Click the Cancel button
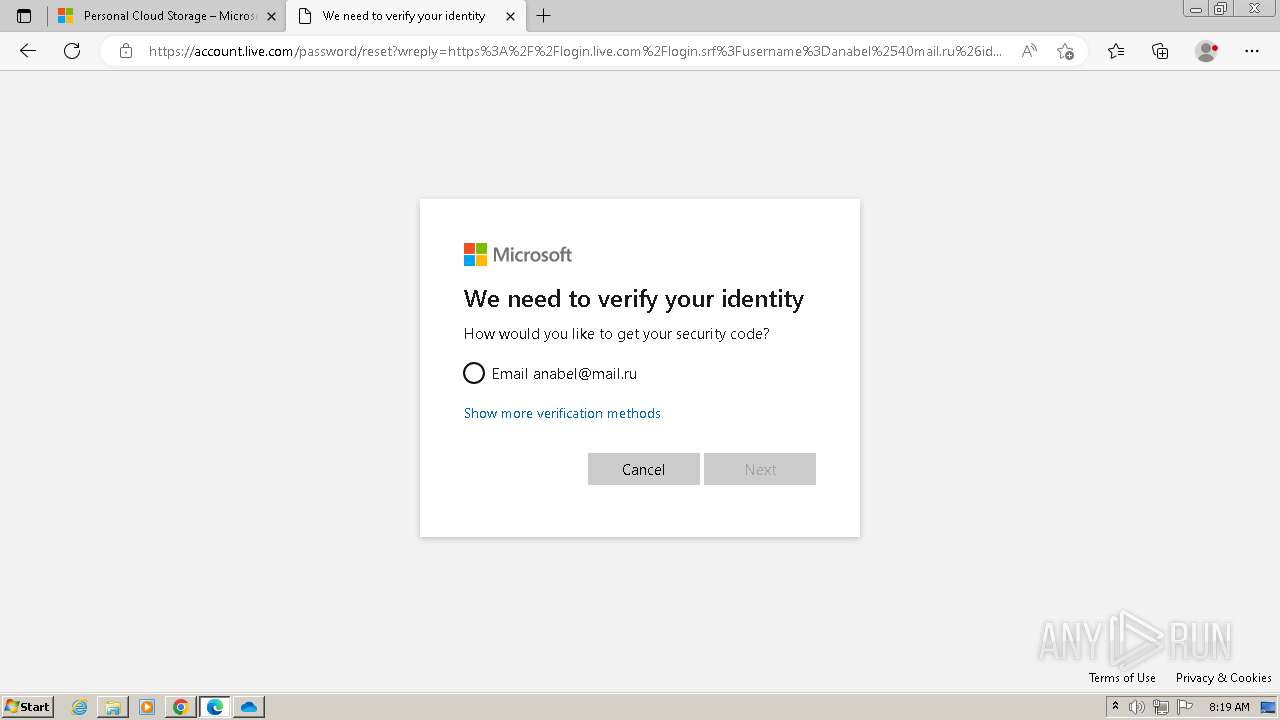 tap(643, 469)
